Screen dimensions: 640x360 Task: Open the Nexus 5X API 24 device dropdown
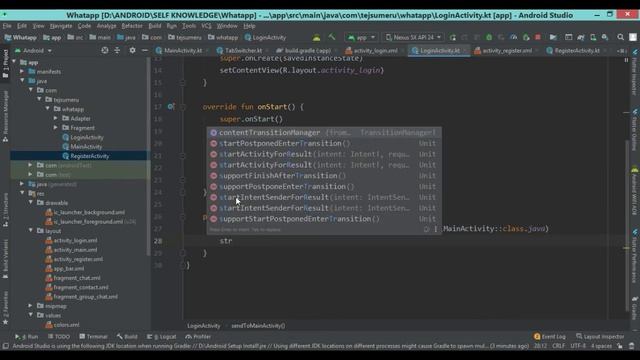(x=413, y=37)
